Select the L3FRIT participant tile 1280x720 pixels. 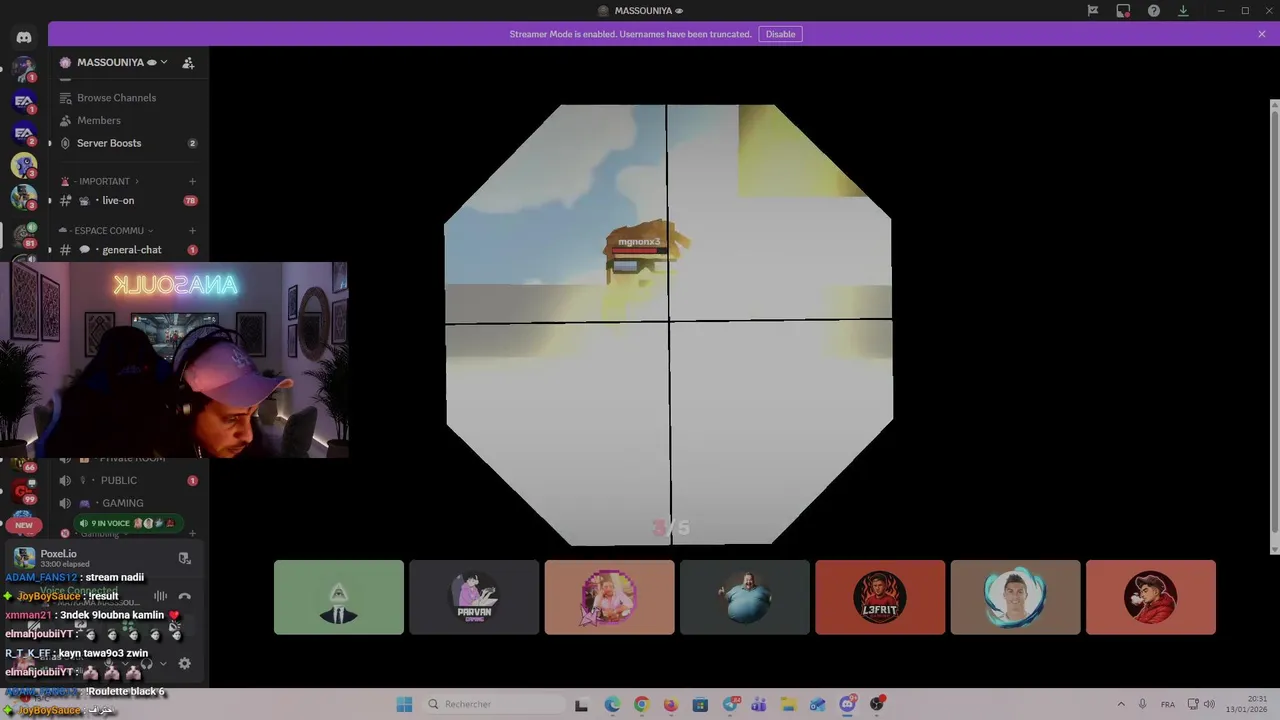tap(880, 597)
